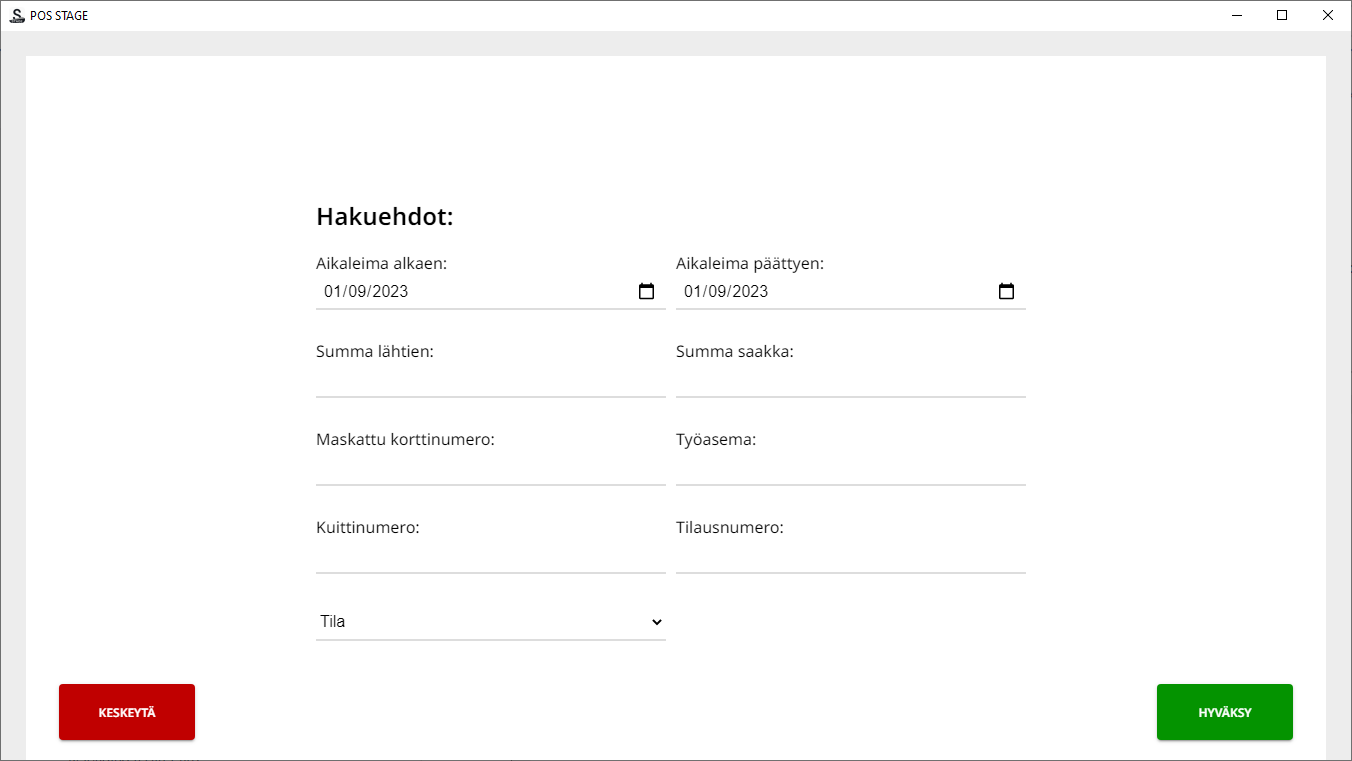The width and height of the screenshot is (1352, 761).
Task: Select the Maskattu korttinumero input field
Action: (x=490, y=469)
